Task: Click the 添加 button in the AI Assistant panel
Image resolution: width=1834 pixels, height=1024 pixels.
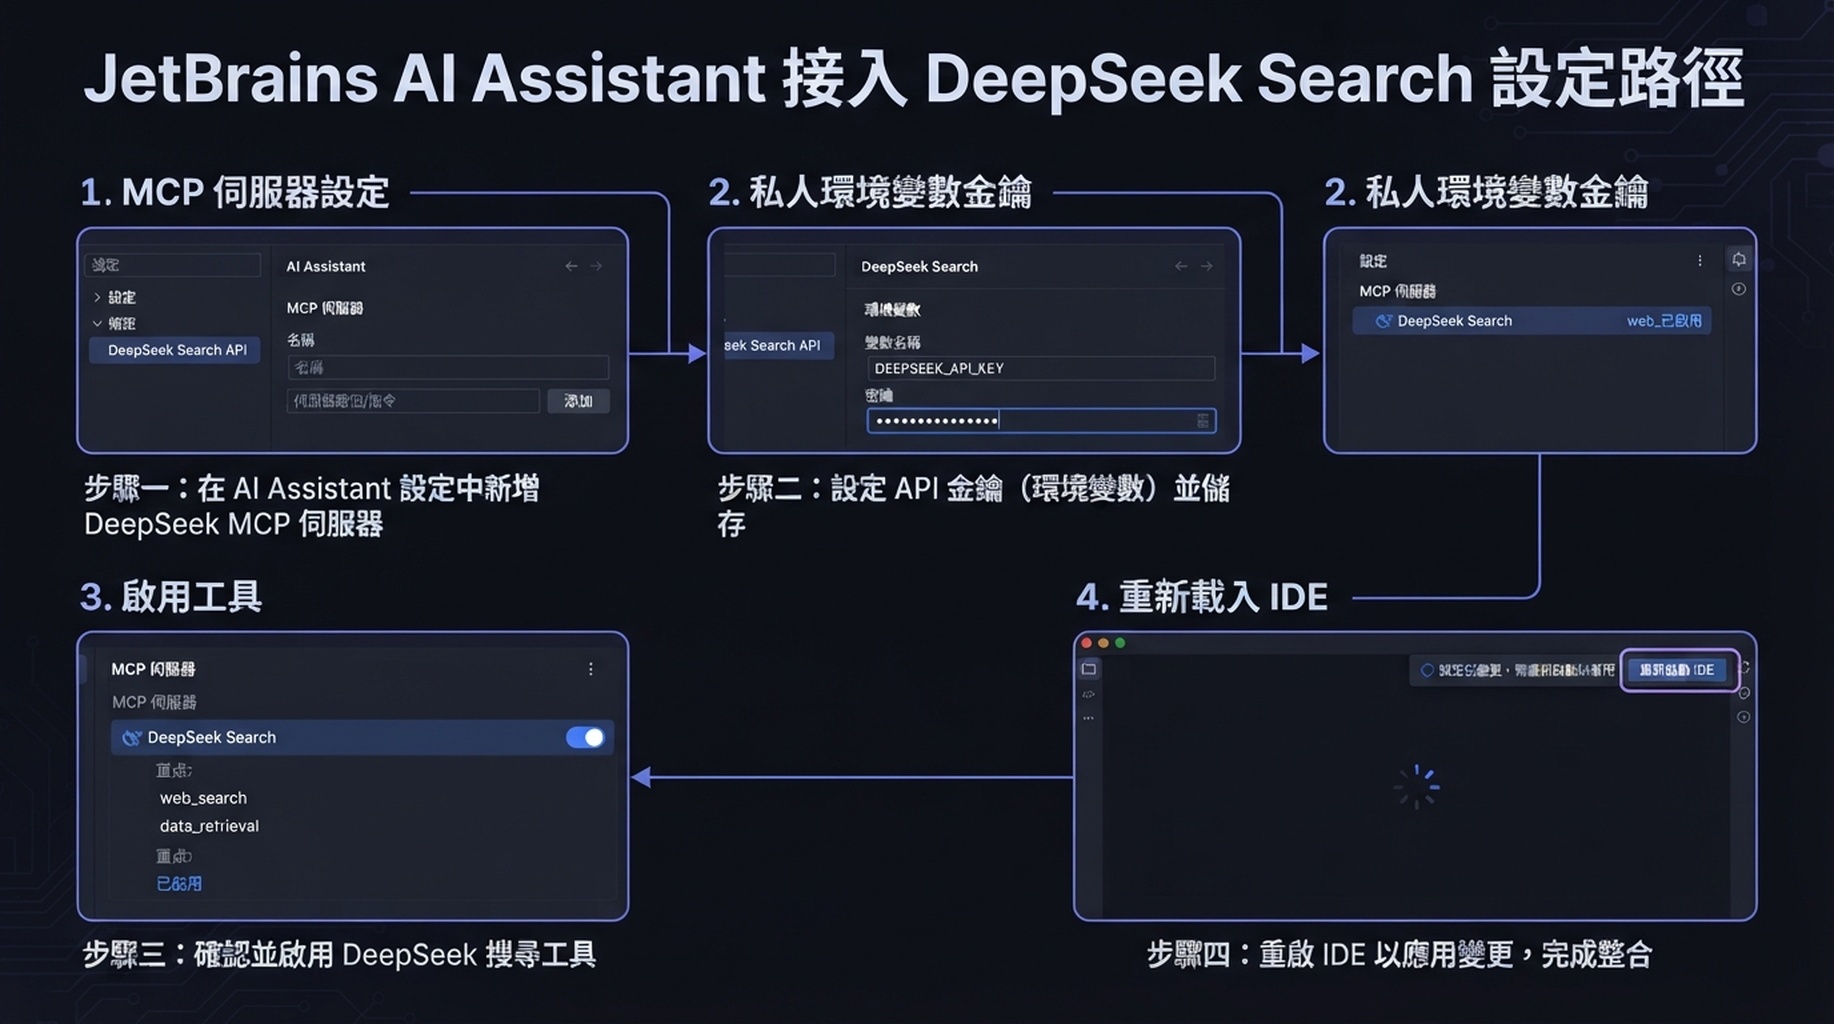Action: [x=579, y=401]
